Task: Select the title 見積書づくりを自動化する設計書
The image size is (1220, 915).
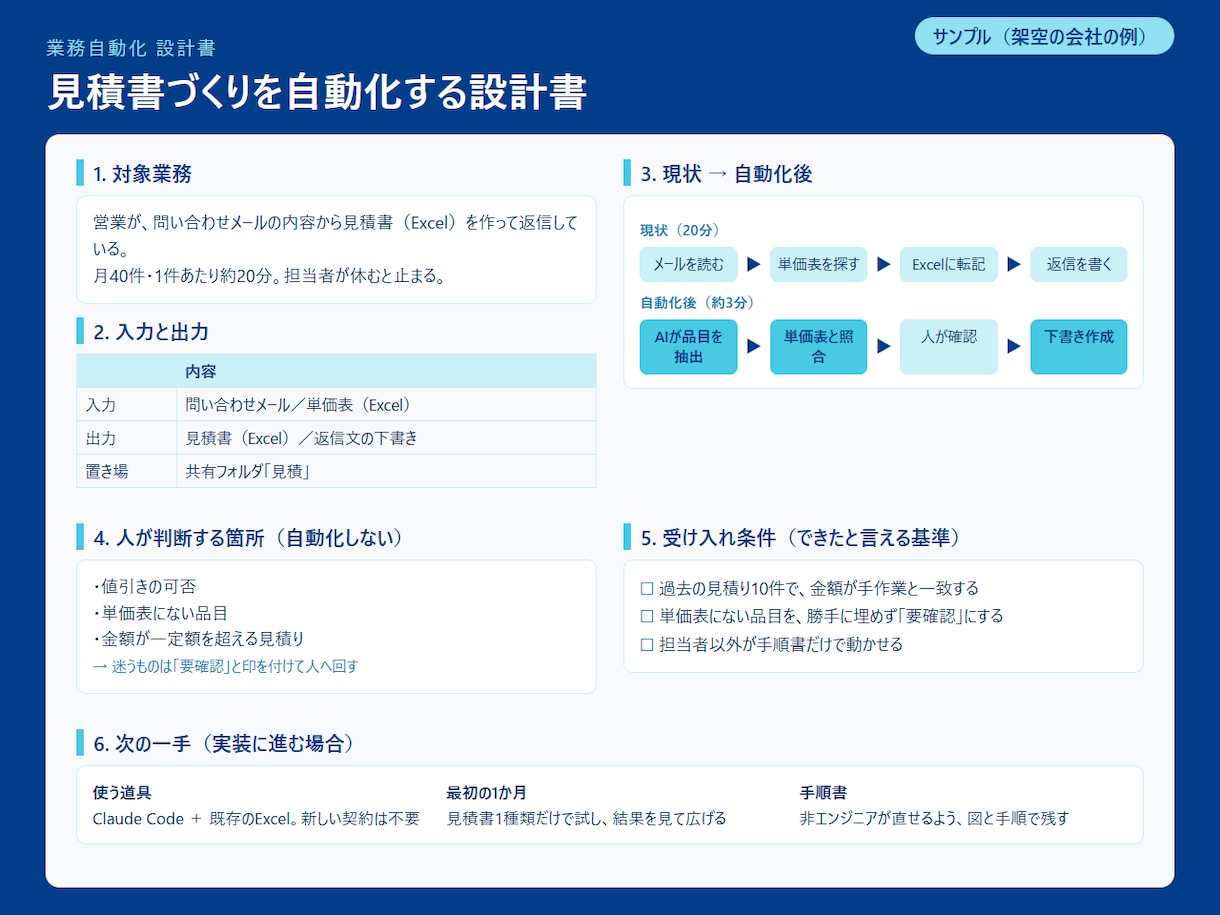Action: tap(317, 92)
